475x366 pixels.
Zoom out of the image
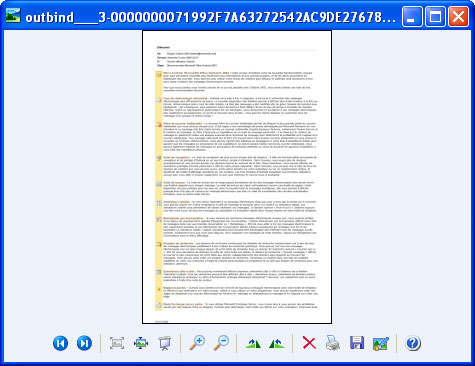point(221,343)
